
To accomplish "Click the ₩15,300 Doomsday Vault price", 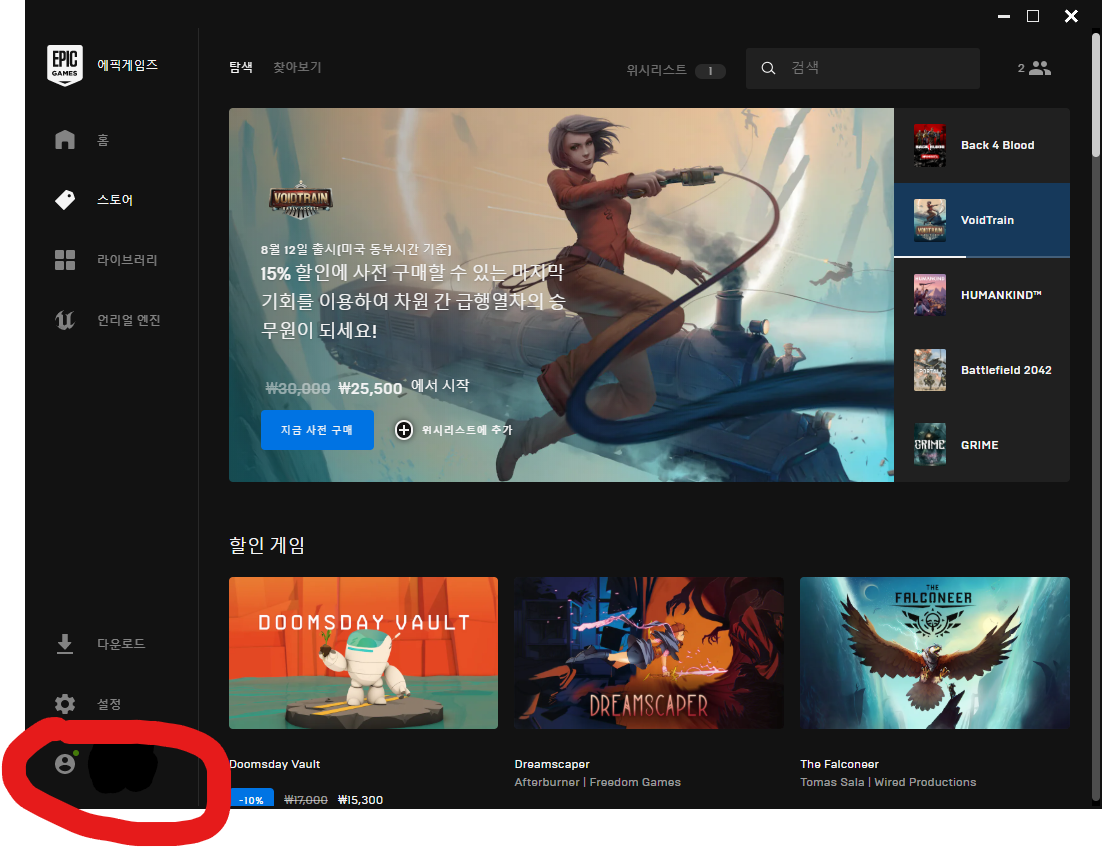I will coord(360,800).
